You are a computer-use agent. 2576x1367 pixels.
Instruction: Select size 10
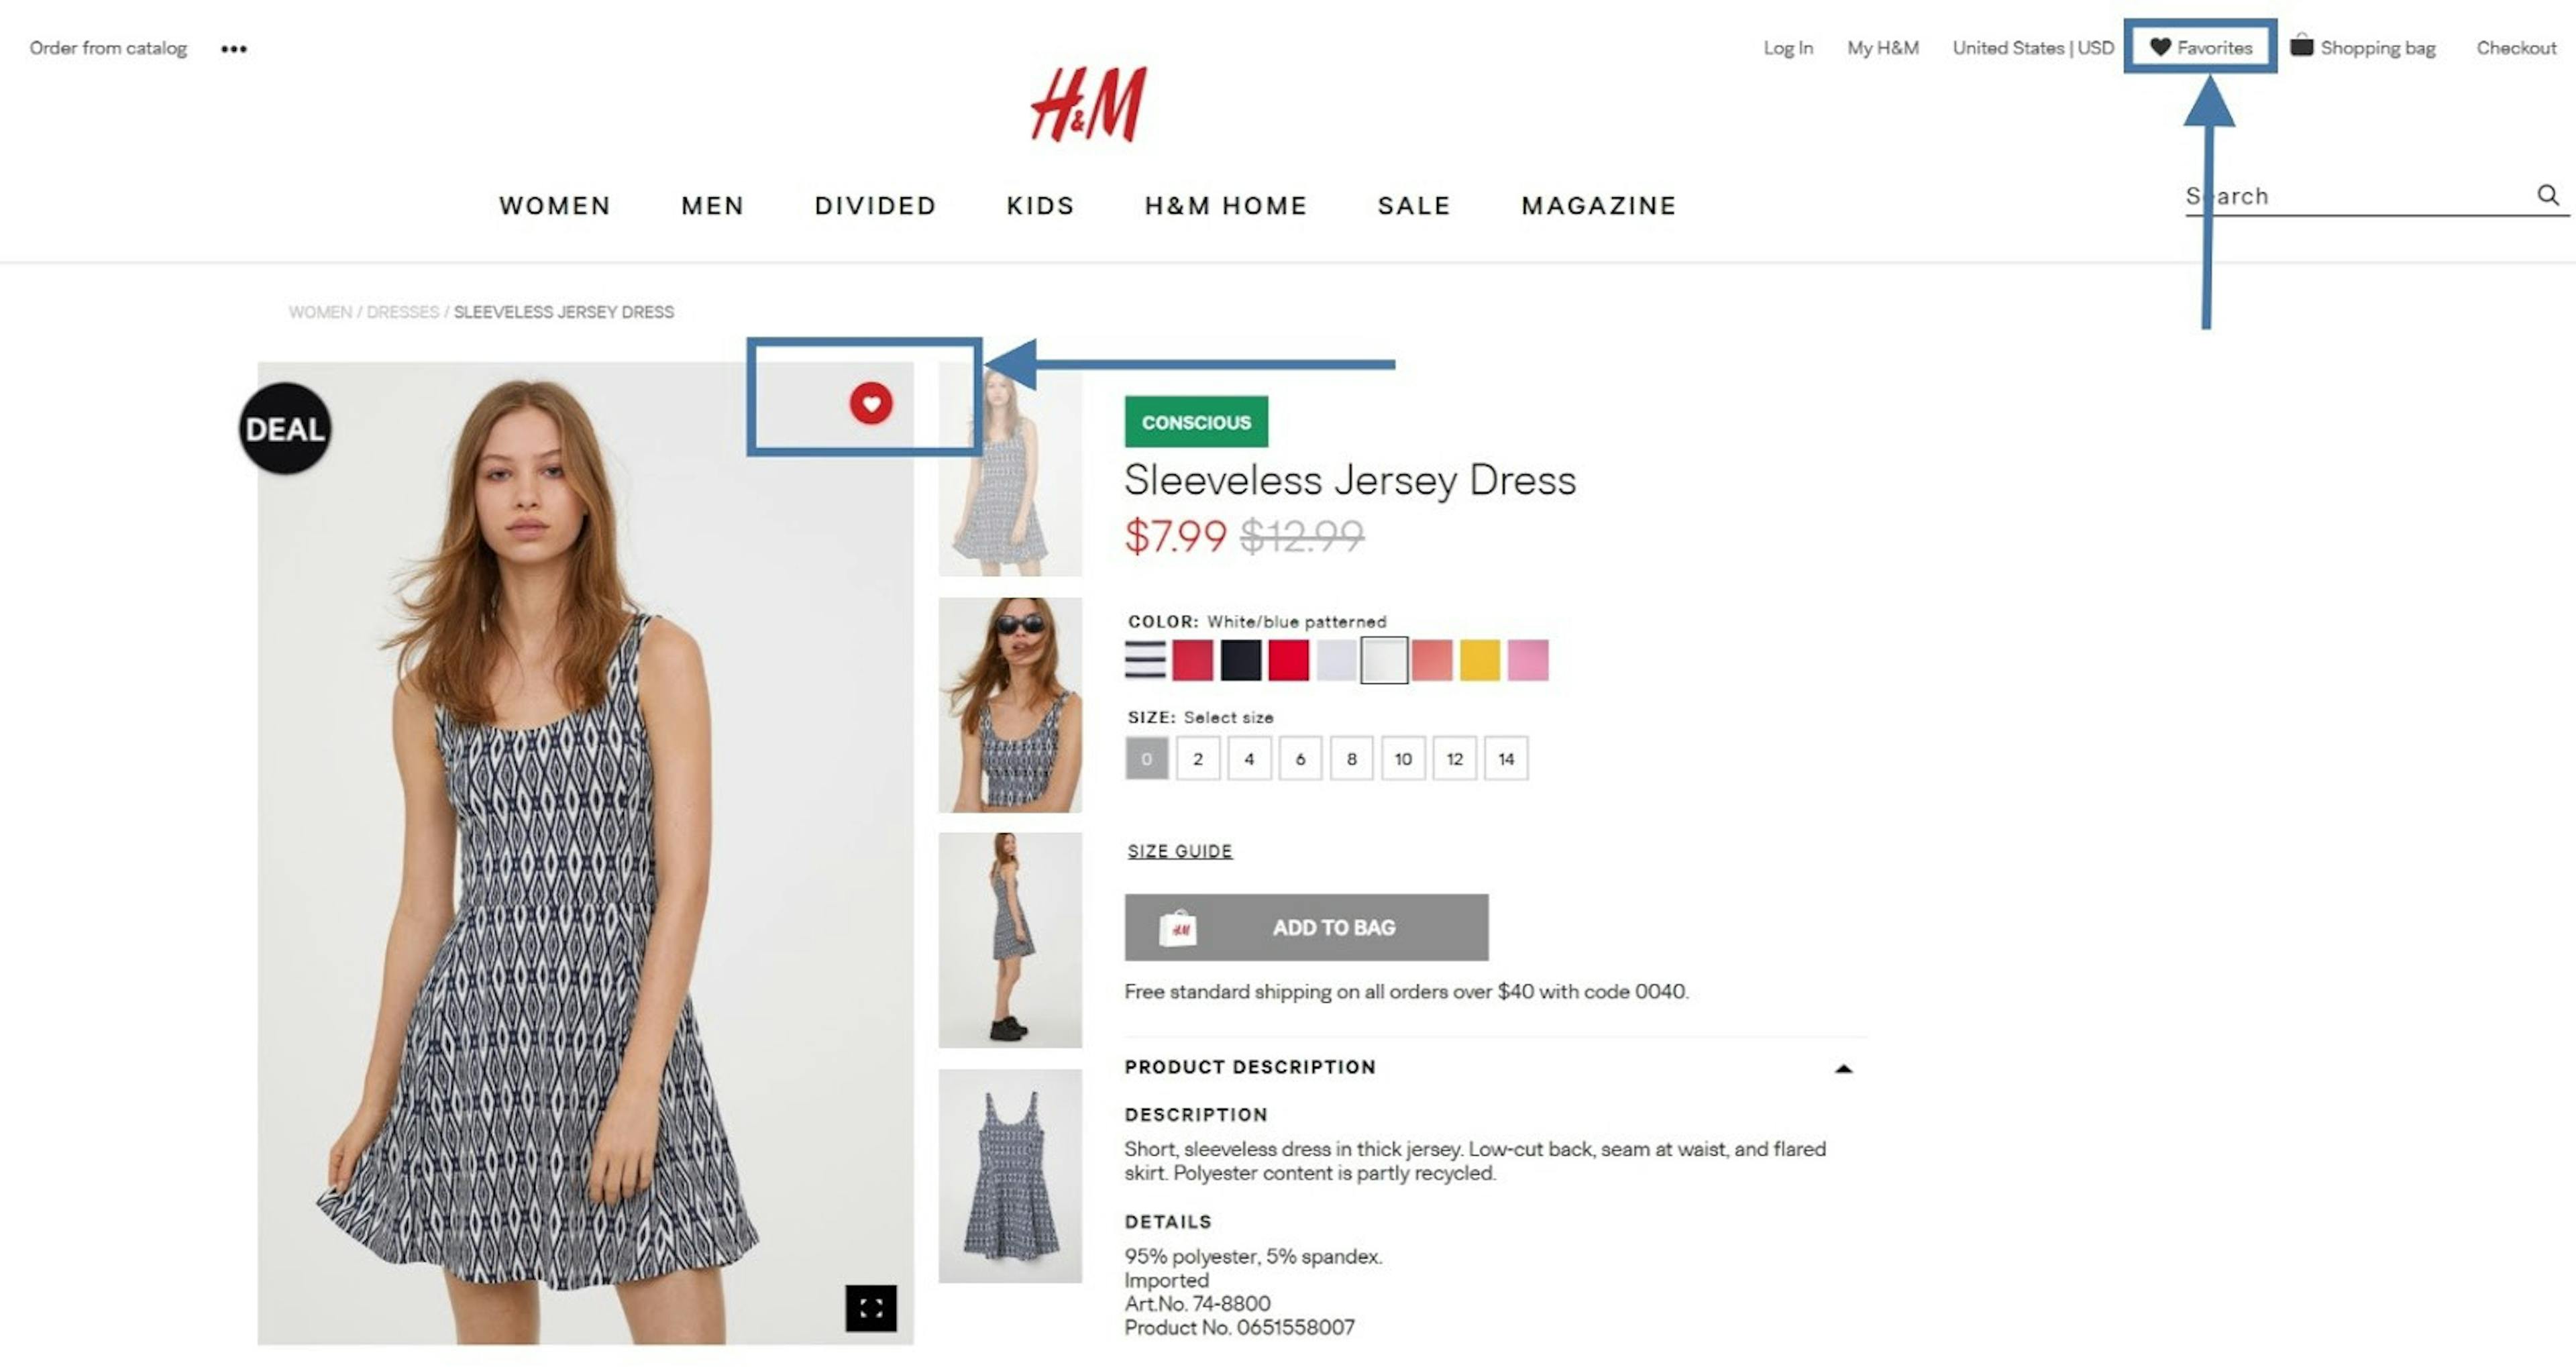1403,759
